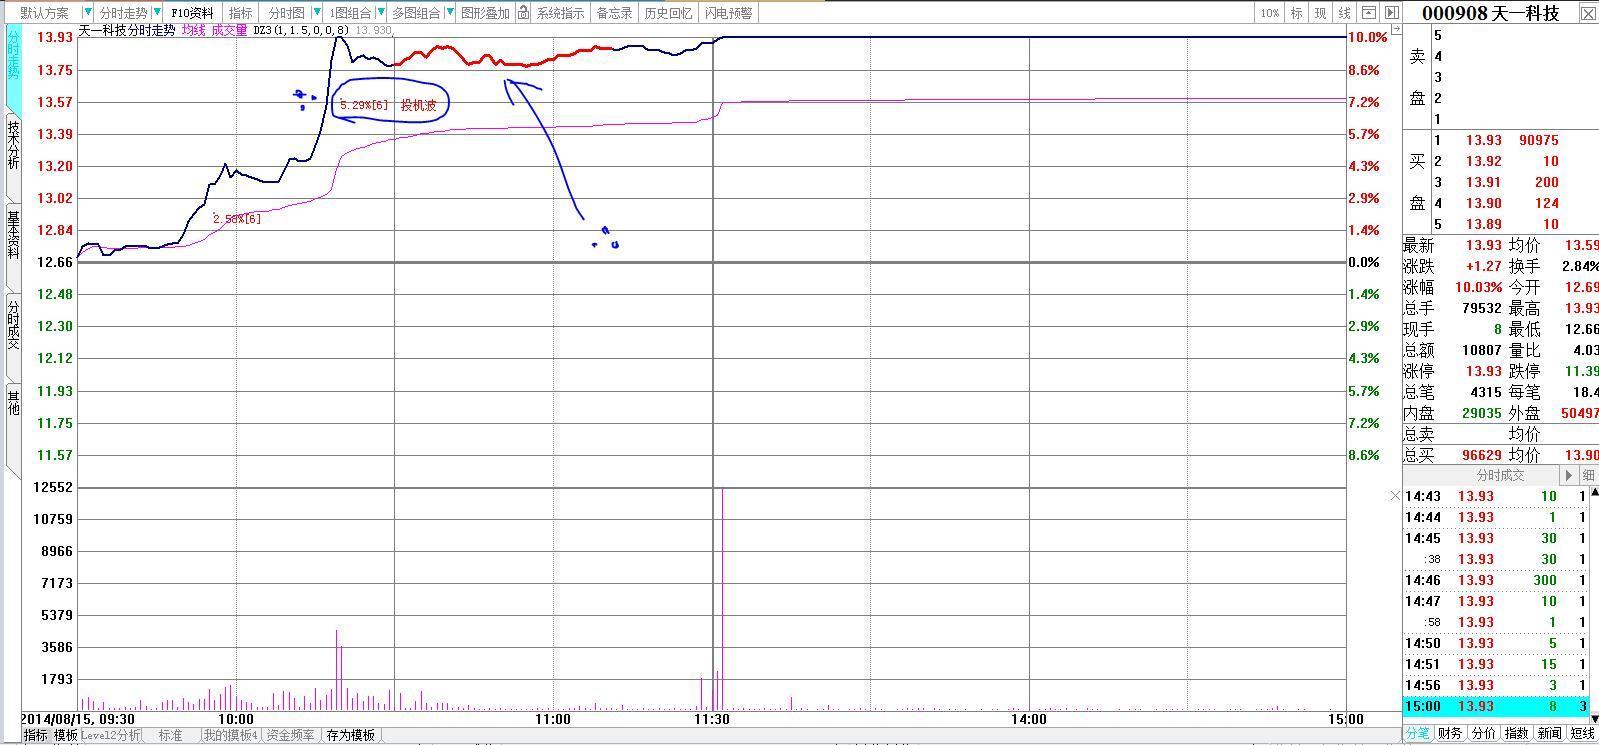Viewport: 1599px width, 745px height.
Task: Expand the 多图组合 dropdown arrow
Action: (449, 13)
